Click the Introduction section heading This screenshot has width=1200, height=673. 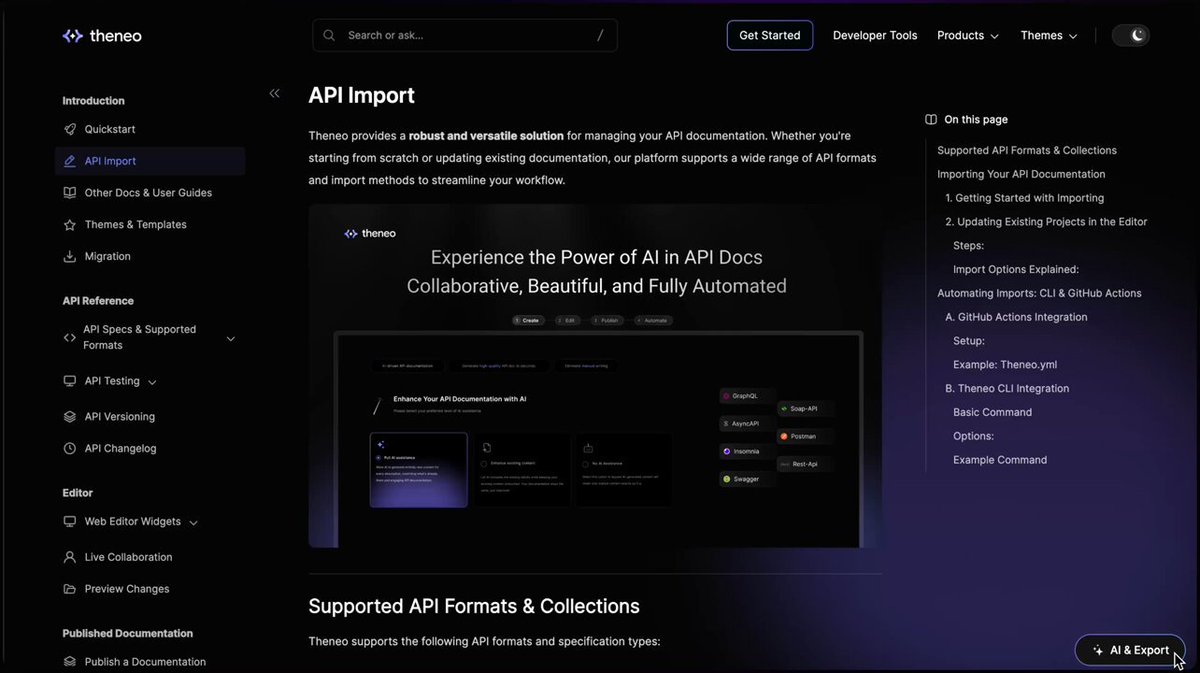click(93, 101)
